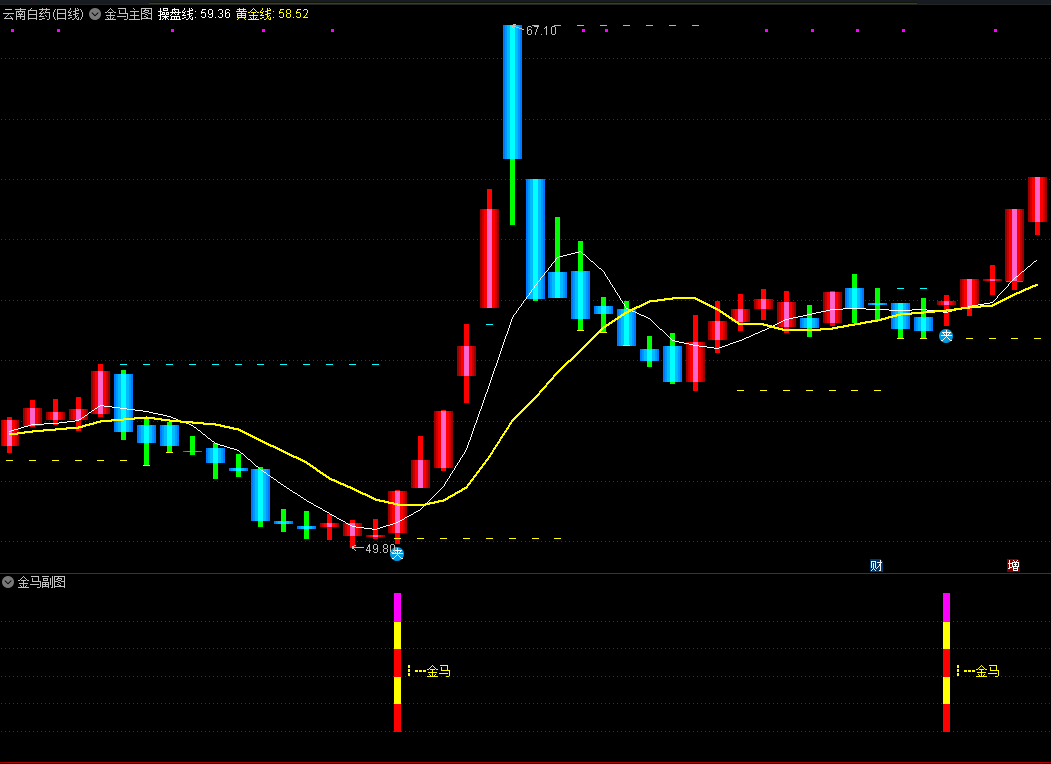Click the blue 夹 marker near 49.80 low
This screenshot has height=764, width=1051.
pos(397,553)
